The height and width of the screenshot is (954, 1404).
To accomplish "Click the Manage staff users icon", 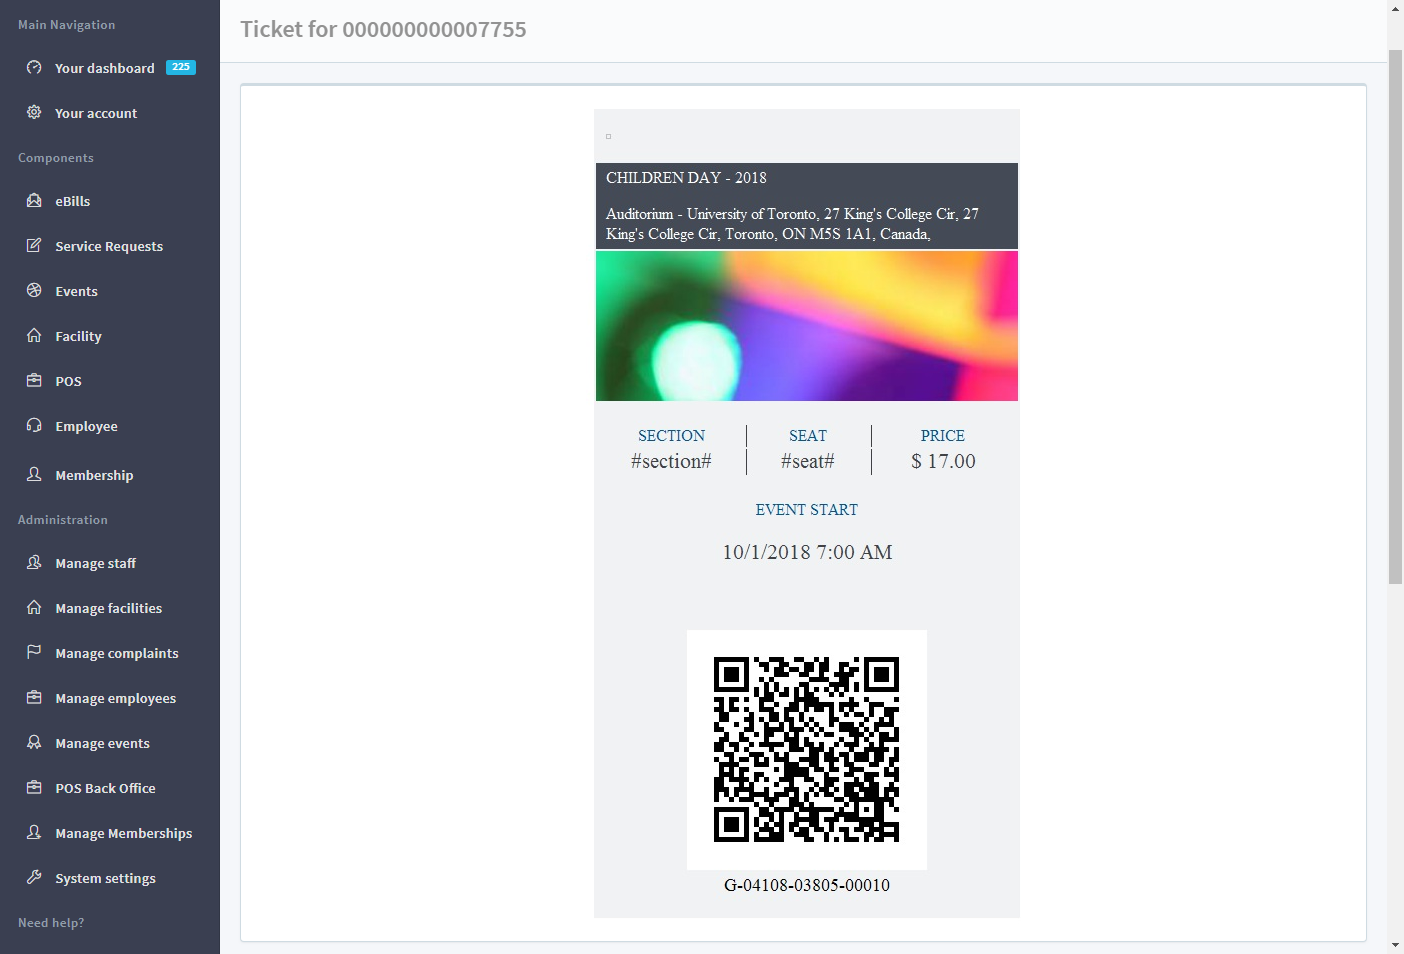I will coord(34,562).
